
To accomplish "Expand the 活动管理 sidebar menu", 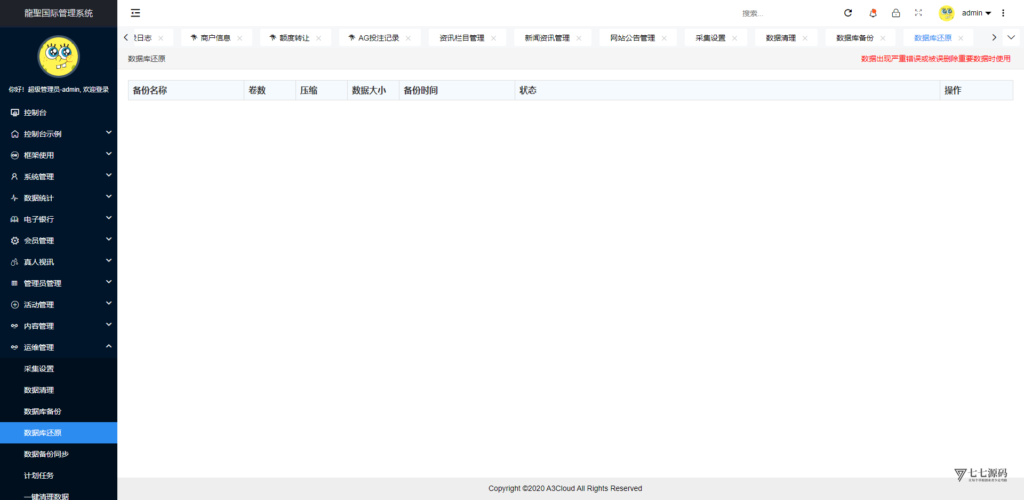I will coord(59,304).
